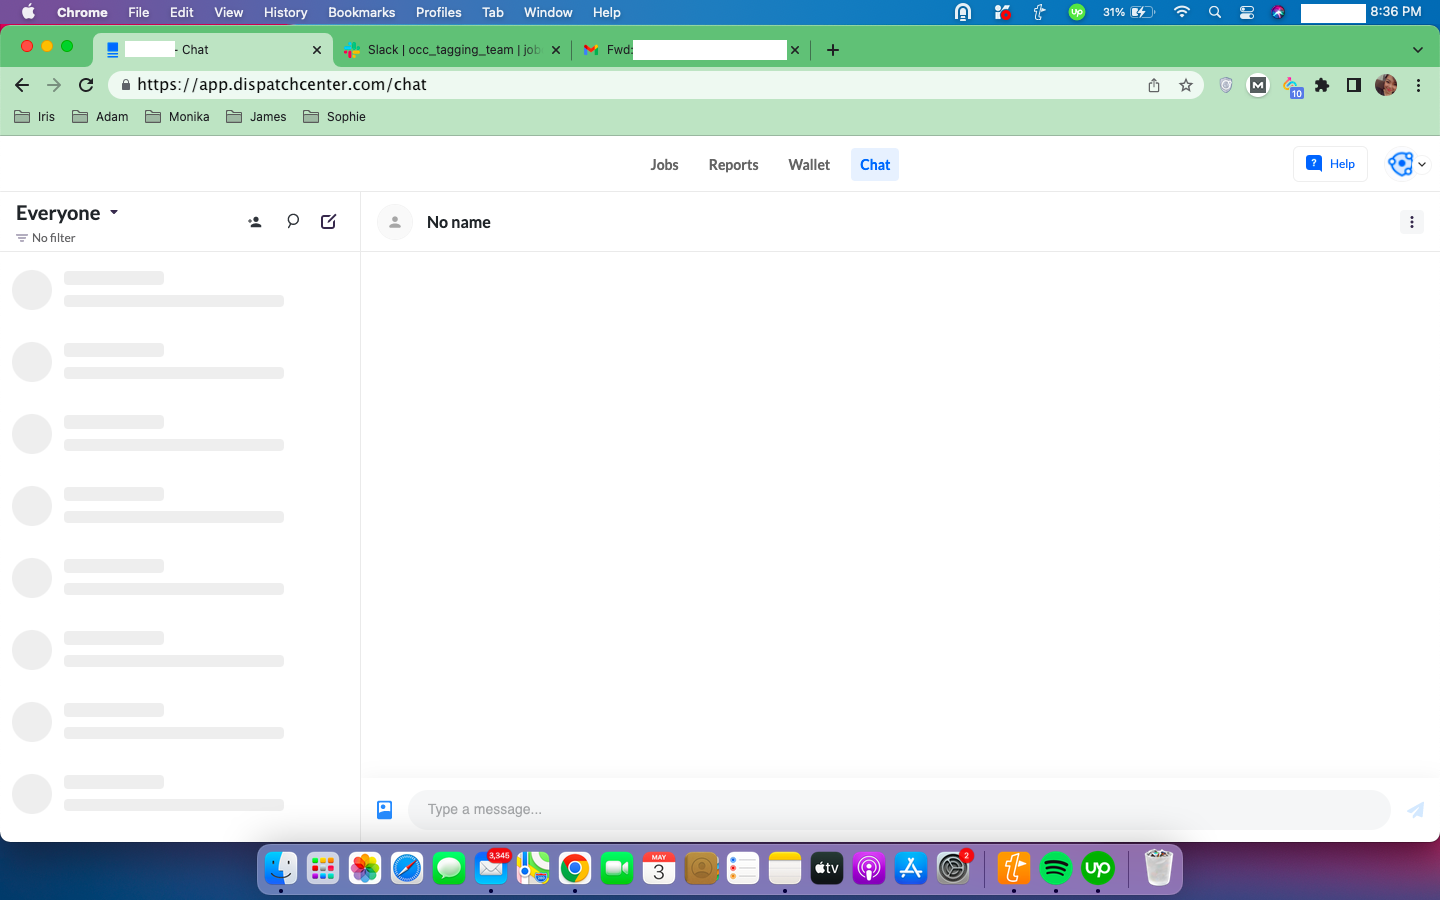1440x900 pixels.
Task: Send message with the paper plane icon
Action: tap(1416, 810)
